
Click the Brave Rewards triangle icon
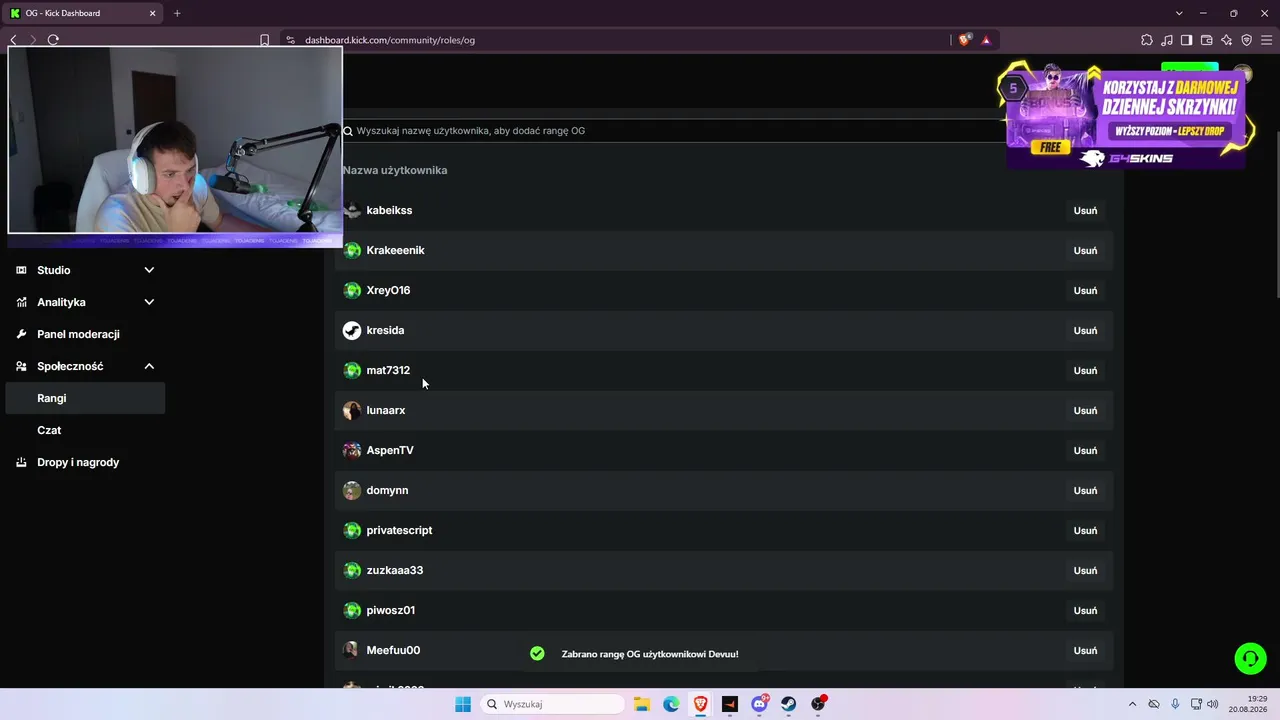click(x=986, y=40)
